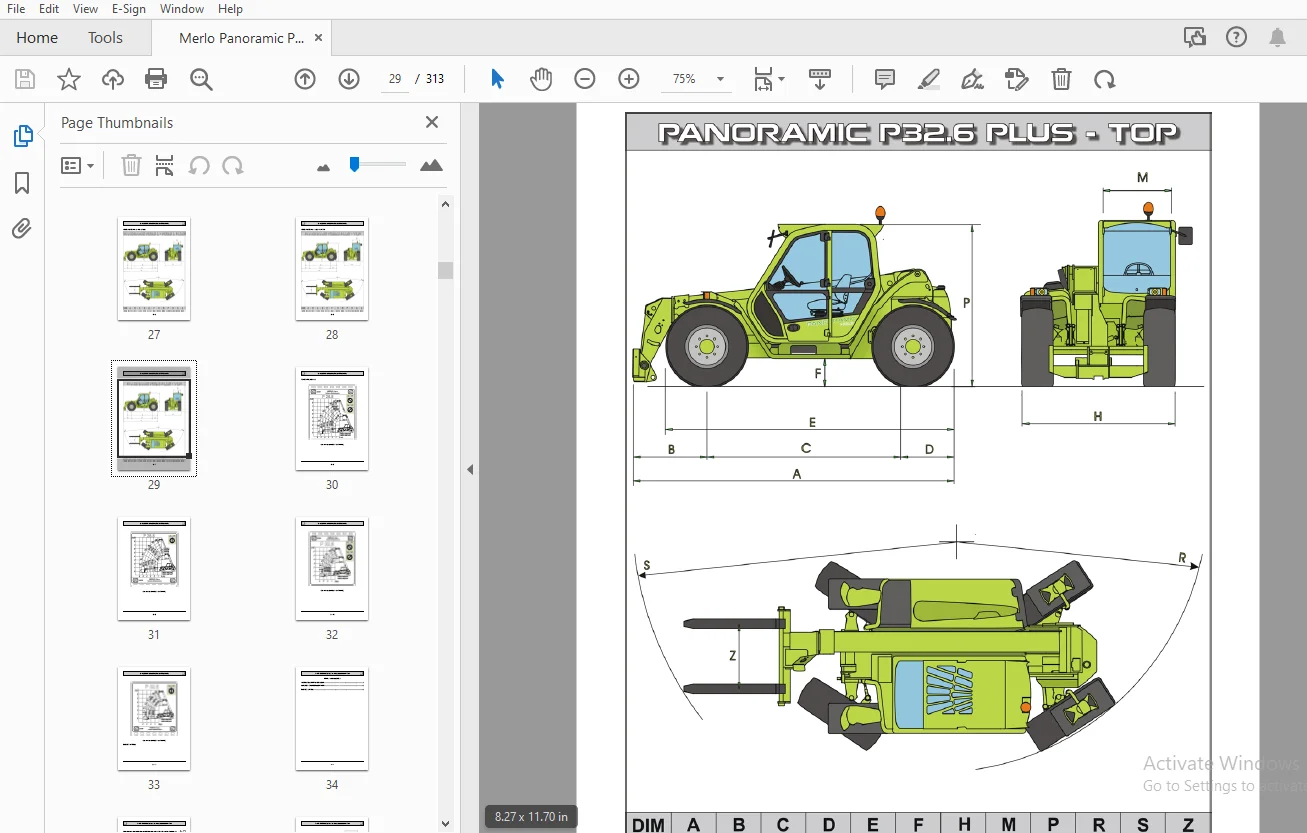Open the Sign document pen tool
1307x833 pixels.
971,79
